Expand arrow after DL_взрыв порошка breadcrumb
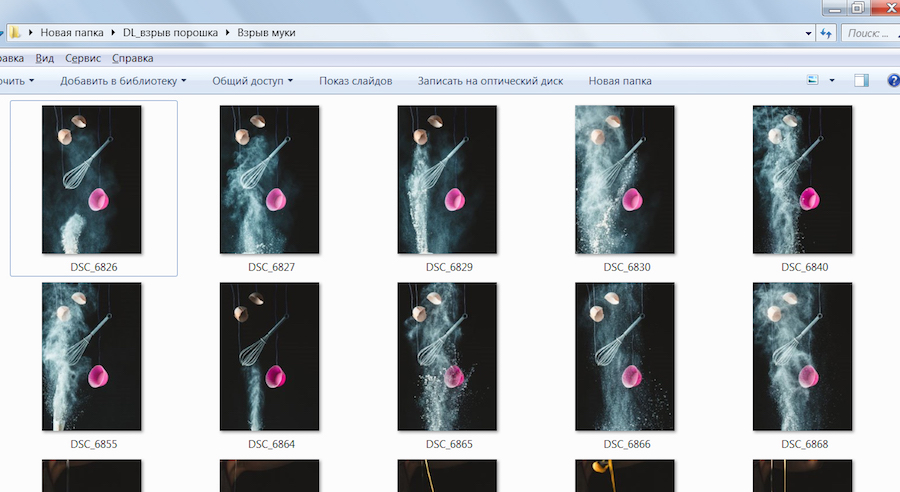 point(227,33)
